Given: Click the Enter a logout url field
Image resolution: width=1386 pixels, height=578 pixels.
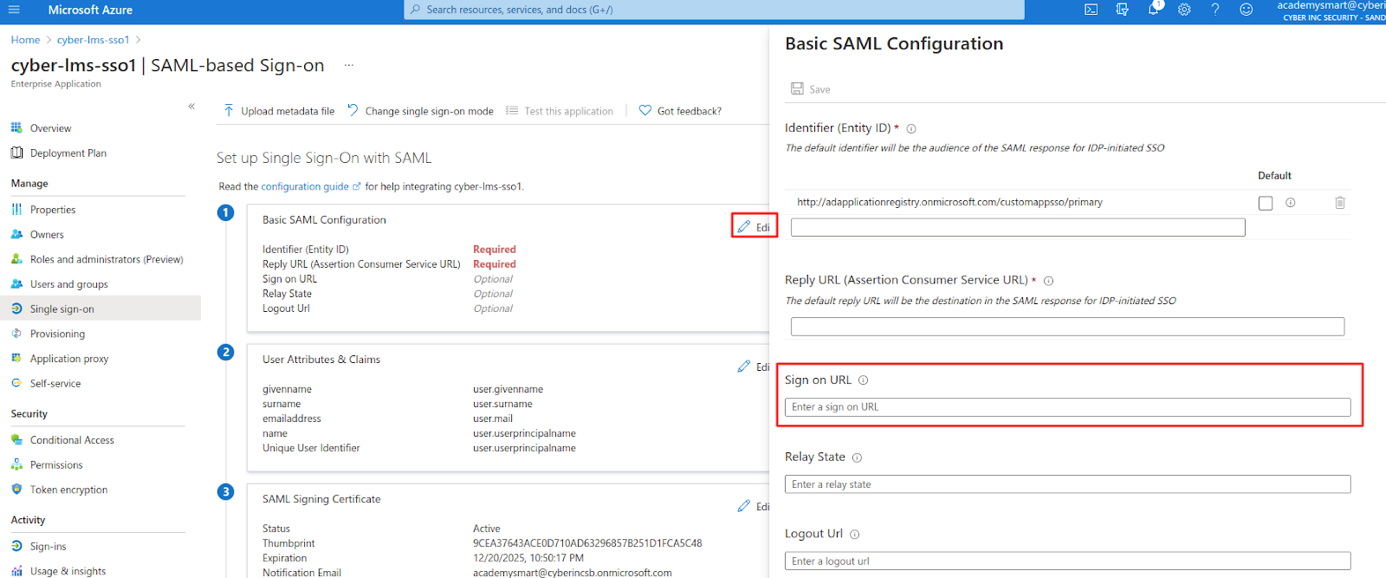Looking at the screenshot, I should (1068, 561).
